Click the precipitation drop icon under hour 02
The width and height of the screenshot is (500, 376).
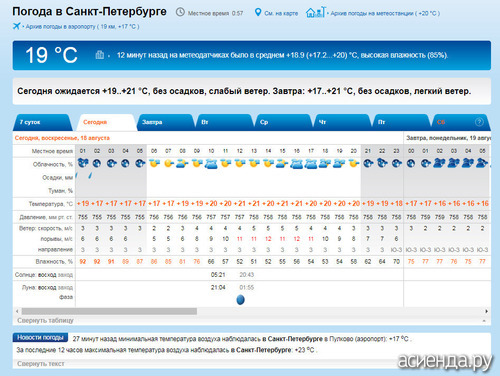tap(90, 175)
